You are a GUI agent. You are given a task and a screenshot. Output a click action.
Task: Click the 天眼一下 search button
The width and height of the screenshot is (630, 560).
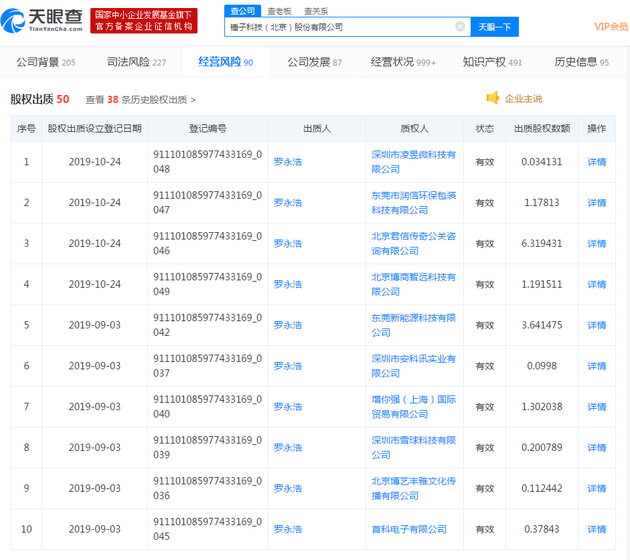[x=494, y=27]
